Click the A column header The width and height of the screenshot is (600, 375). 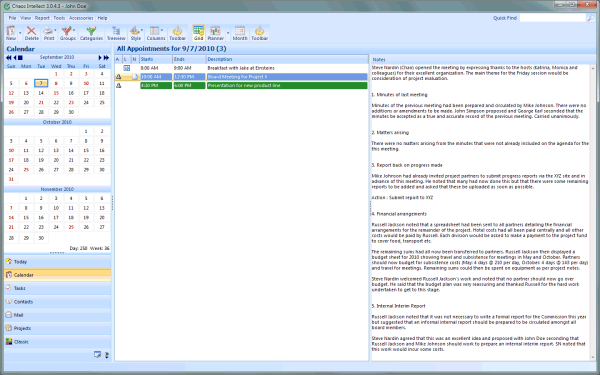[118, 59]
